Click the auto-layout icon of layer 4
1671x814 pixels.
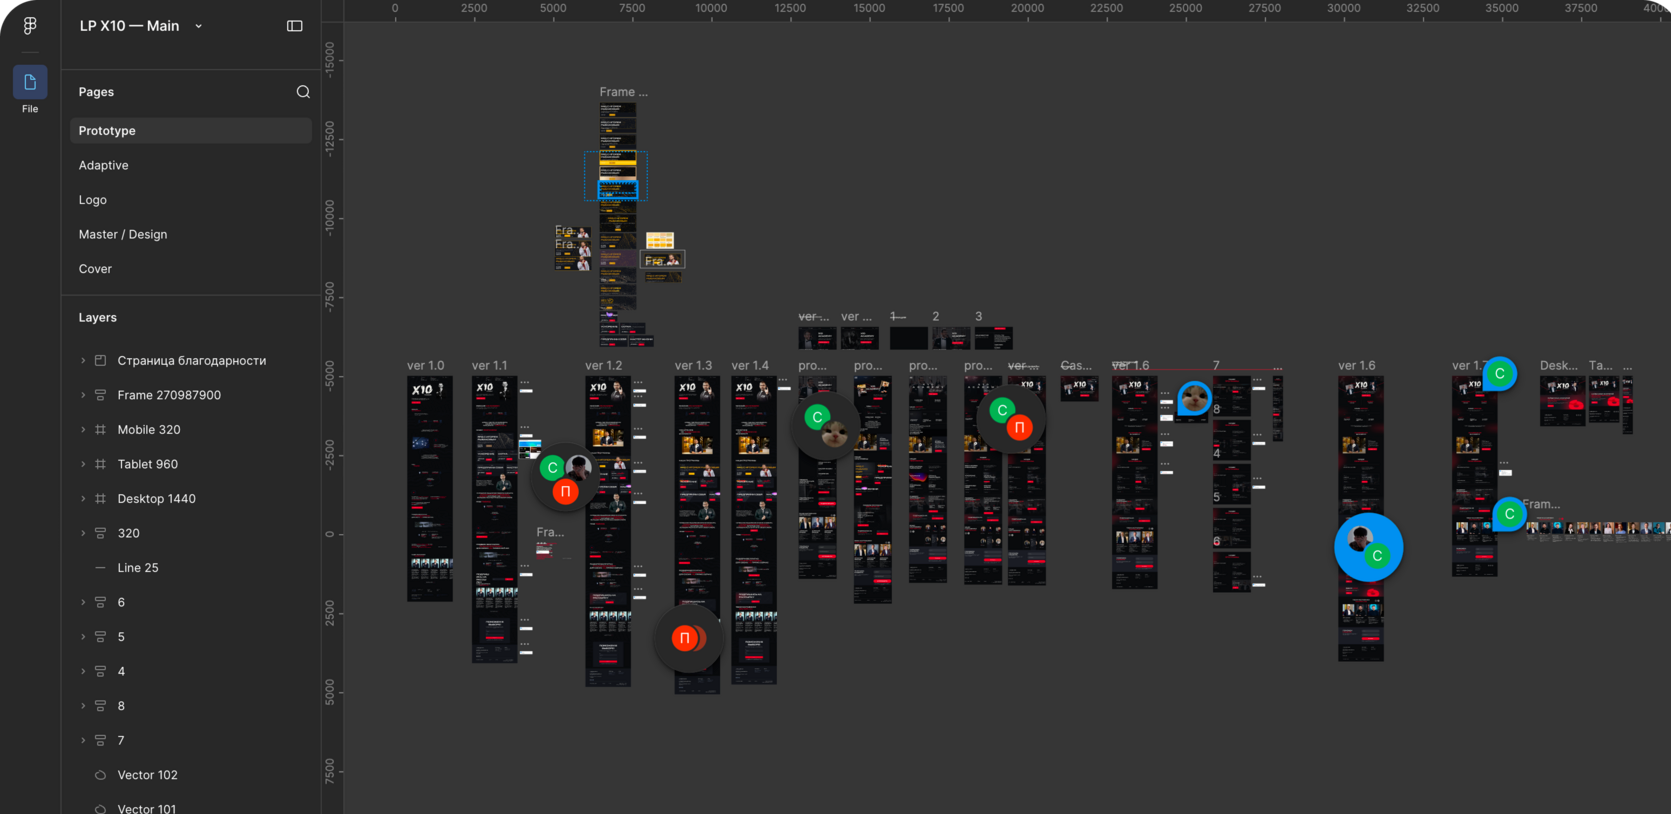100,671
